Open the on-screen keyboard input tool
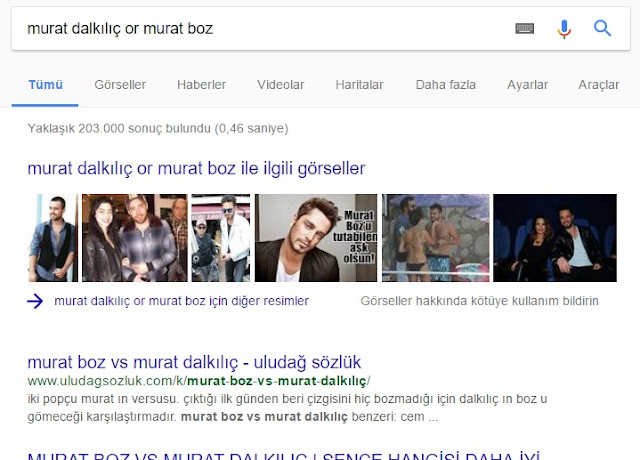 524,29
